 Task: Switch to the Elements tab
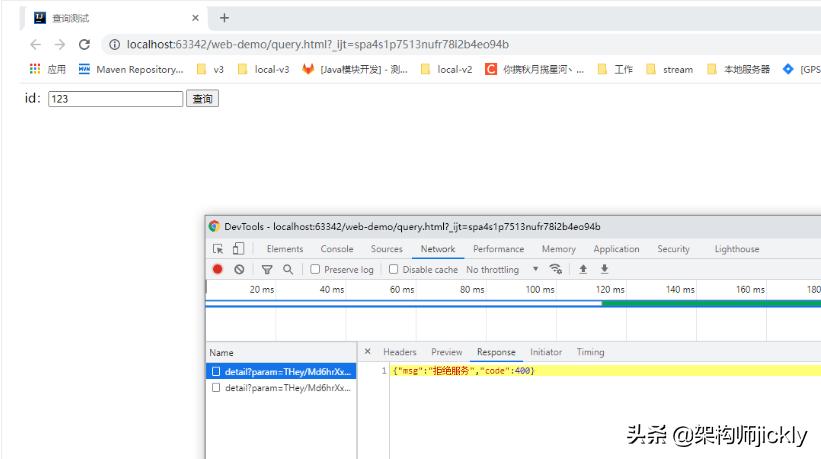pos(285,249)
